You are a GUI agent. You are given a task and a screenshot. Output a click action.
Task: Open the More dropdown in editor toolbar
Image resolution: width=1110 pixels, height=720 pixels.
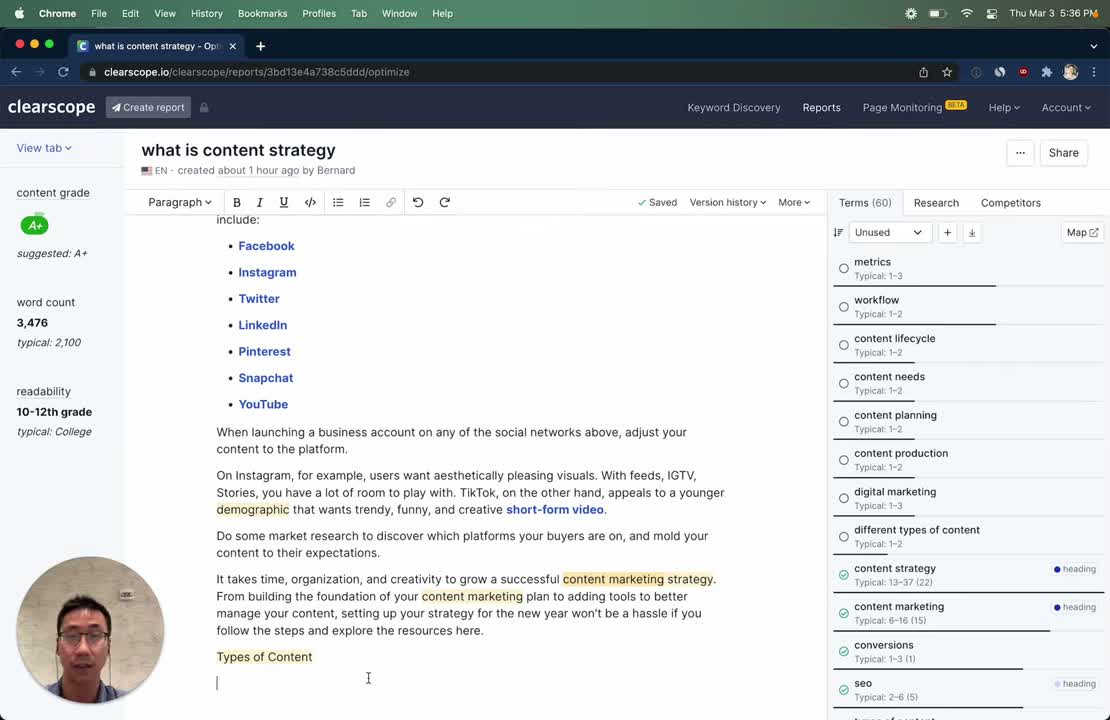tap(794, 202)
